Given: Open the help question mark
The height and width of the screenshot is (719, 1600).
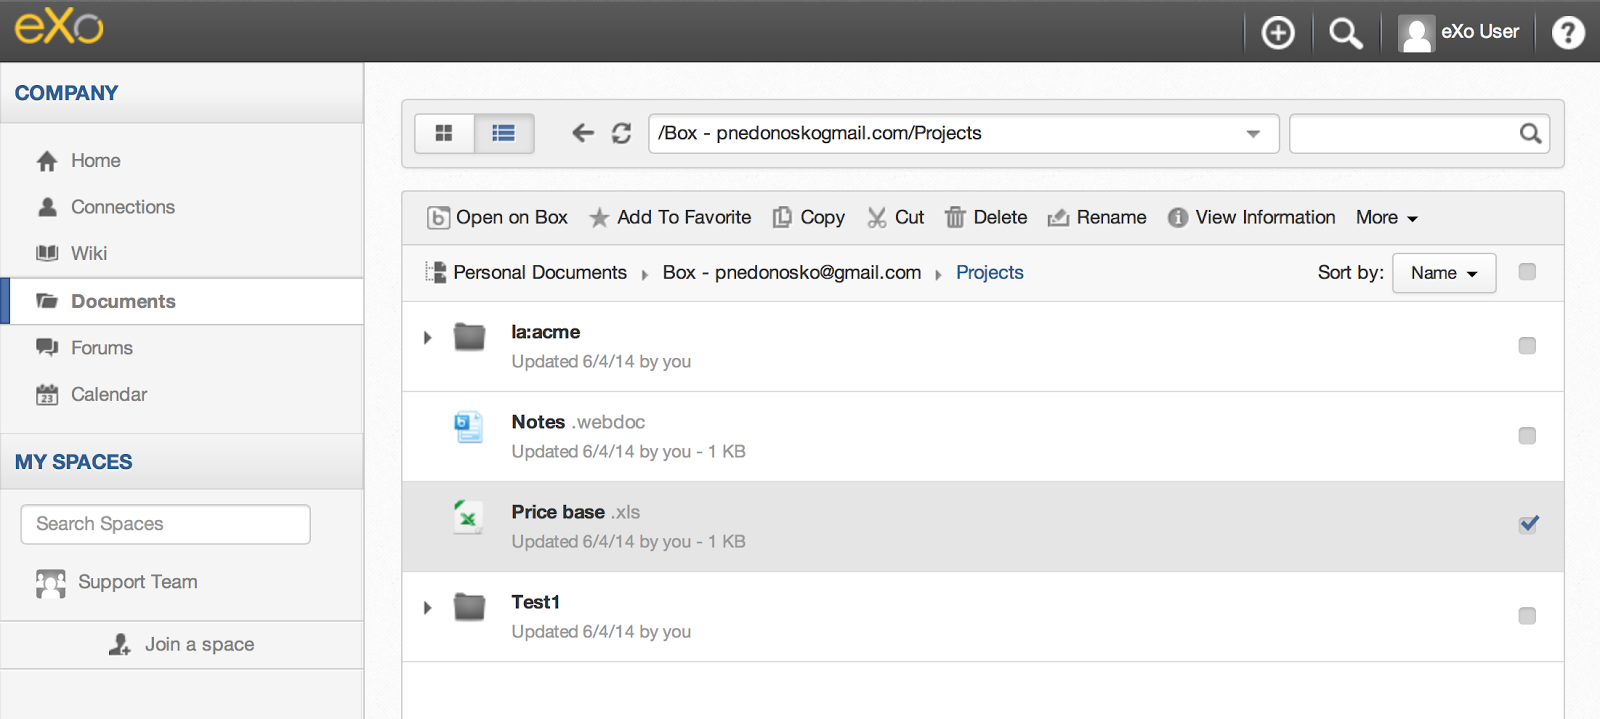Looking at the screenshot, I should [x=1568, y=33].
